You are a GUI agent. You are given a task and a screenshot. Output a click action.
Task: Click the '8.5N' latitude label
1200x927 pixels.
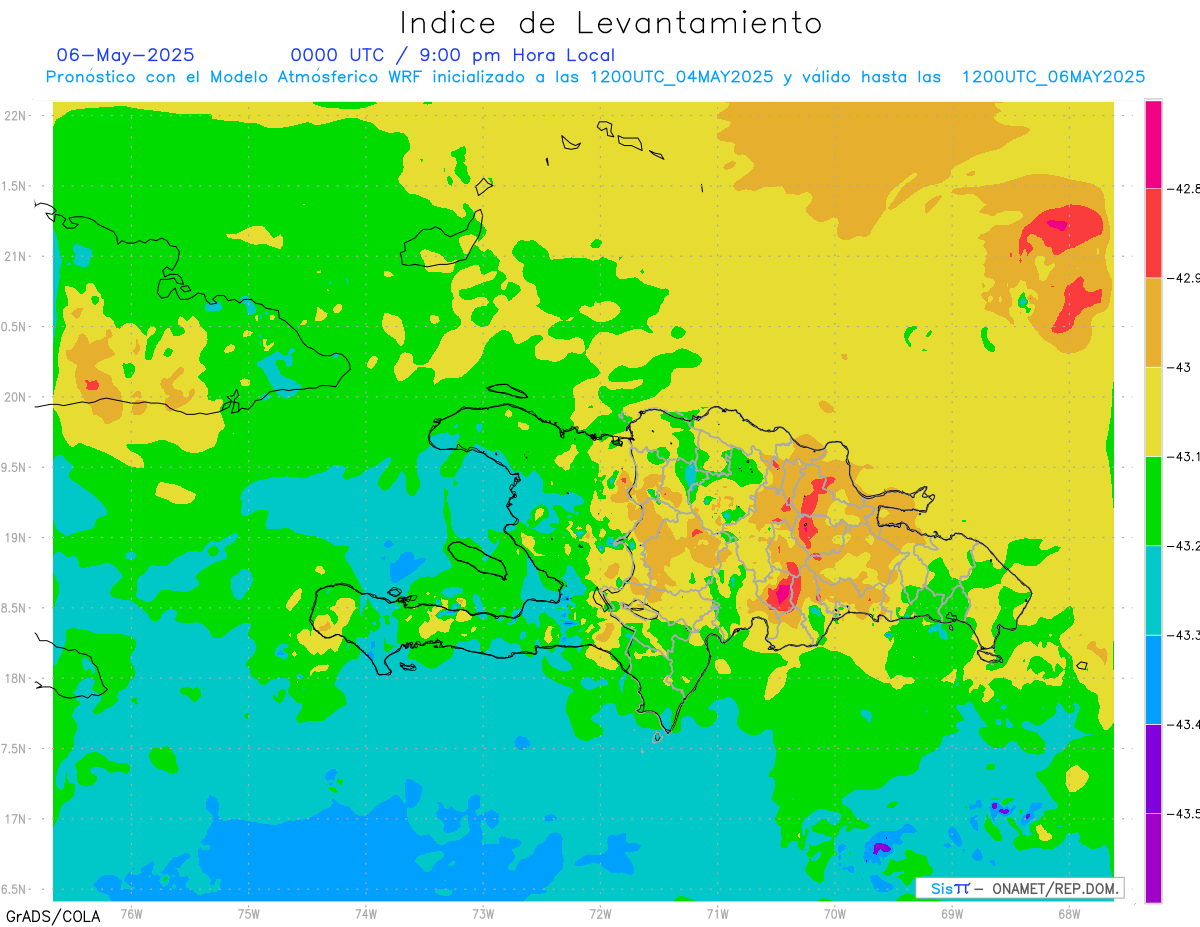tap(15, 608)
